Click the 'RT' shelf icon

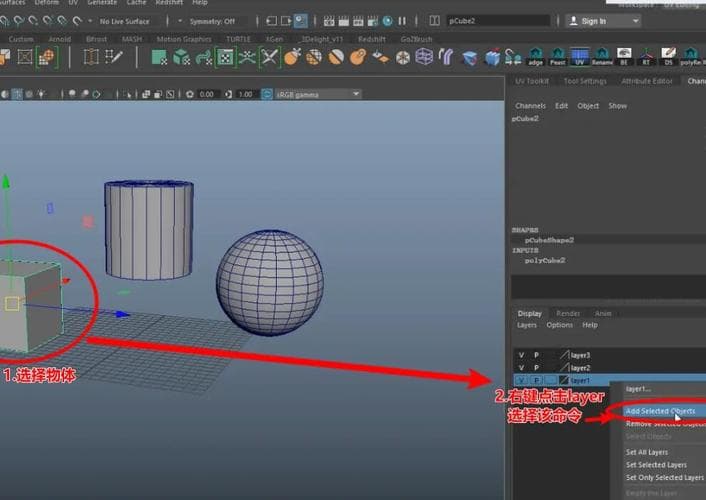pyautogui.click(x=646, y=57)
